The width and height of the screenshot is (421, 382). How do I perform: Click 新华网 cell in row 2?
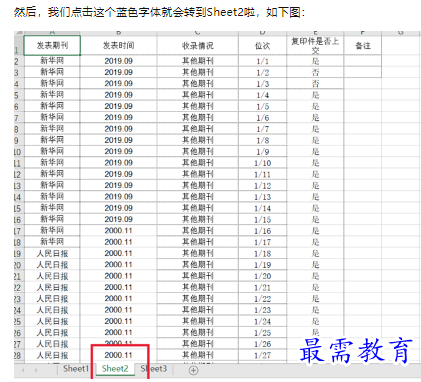52,61
